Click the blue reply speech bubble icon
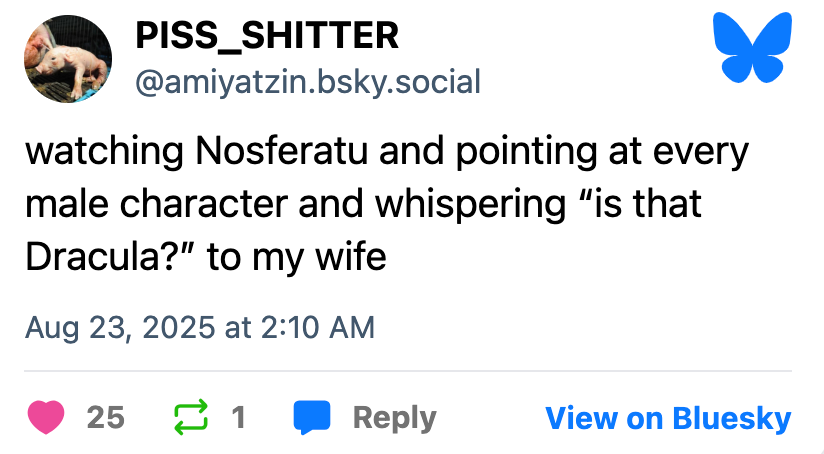Viewport: 824px width, 454px height. [x=312, y=417]
